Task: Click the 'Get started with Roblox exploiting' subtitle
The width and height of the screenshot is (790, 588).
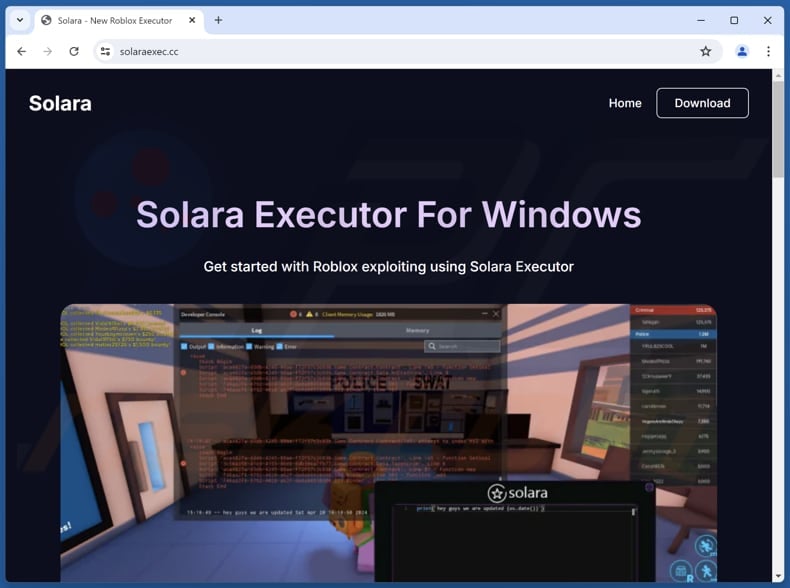Action: tap(388, 267)
